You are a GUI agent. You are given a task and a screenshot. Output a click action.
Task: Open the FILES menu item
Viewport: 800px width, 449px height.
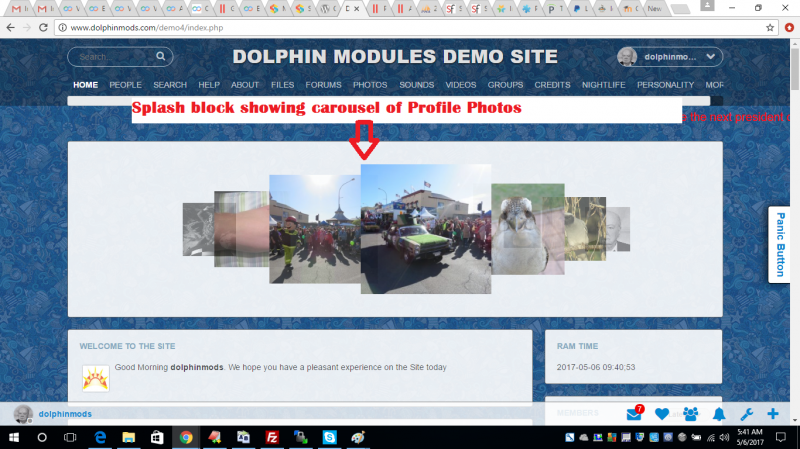[282, 85]
